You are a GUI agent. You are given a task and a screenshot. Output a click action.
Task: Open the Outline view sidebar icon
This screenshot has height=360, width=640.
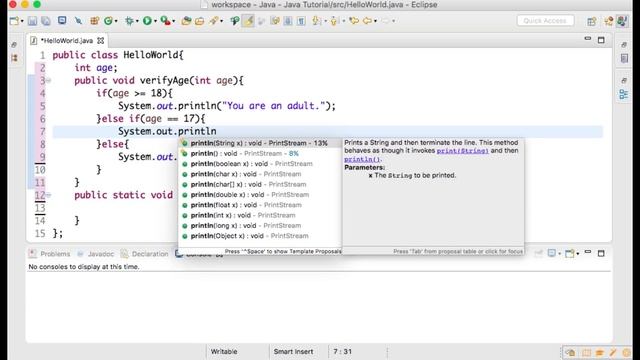point(624,94)
